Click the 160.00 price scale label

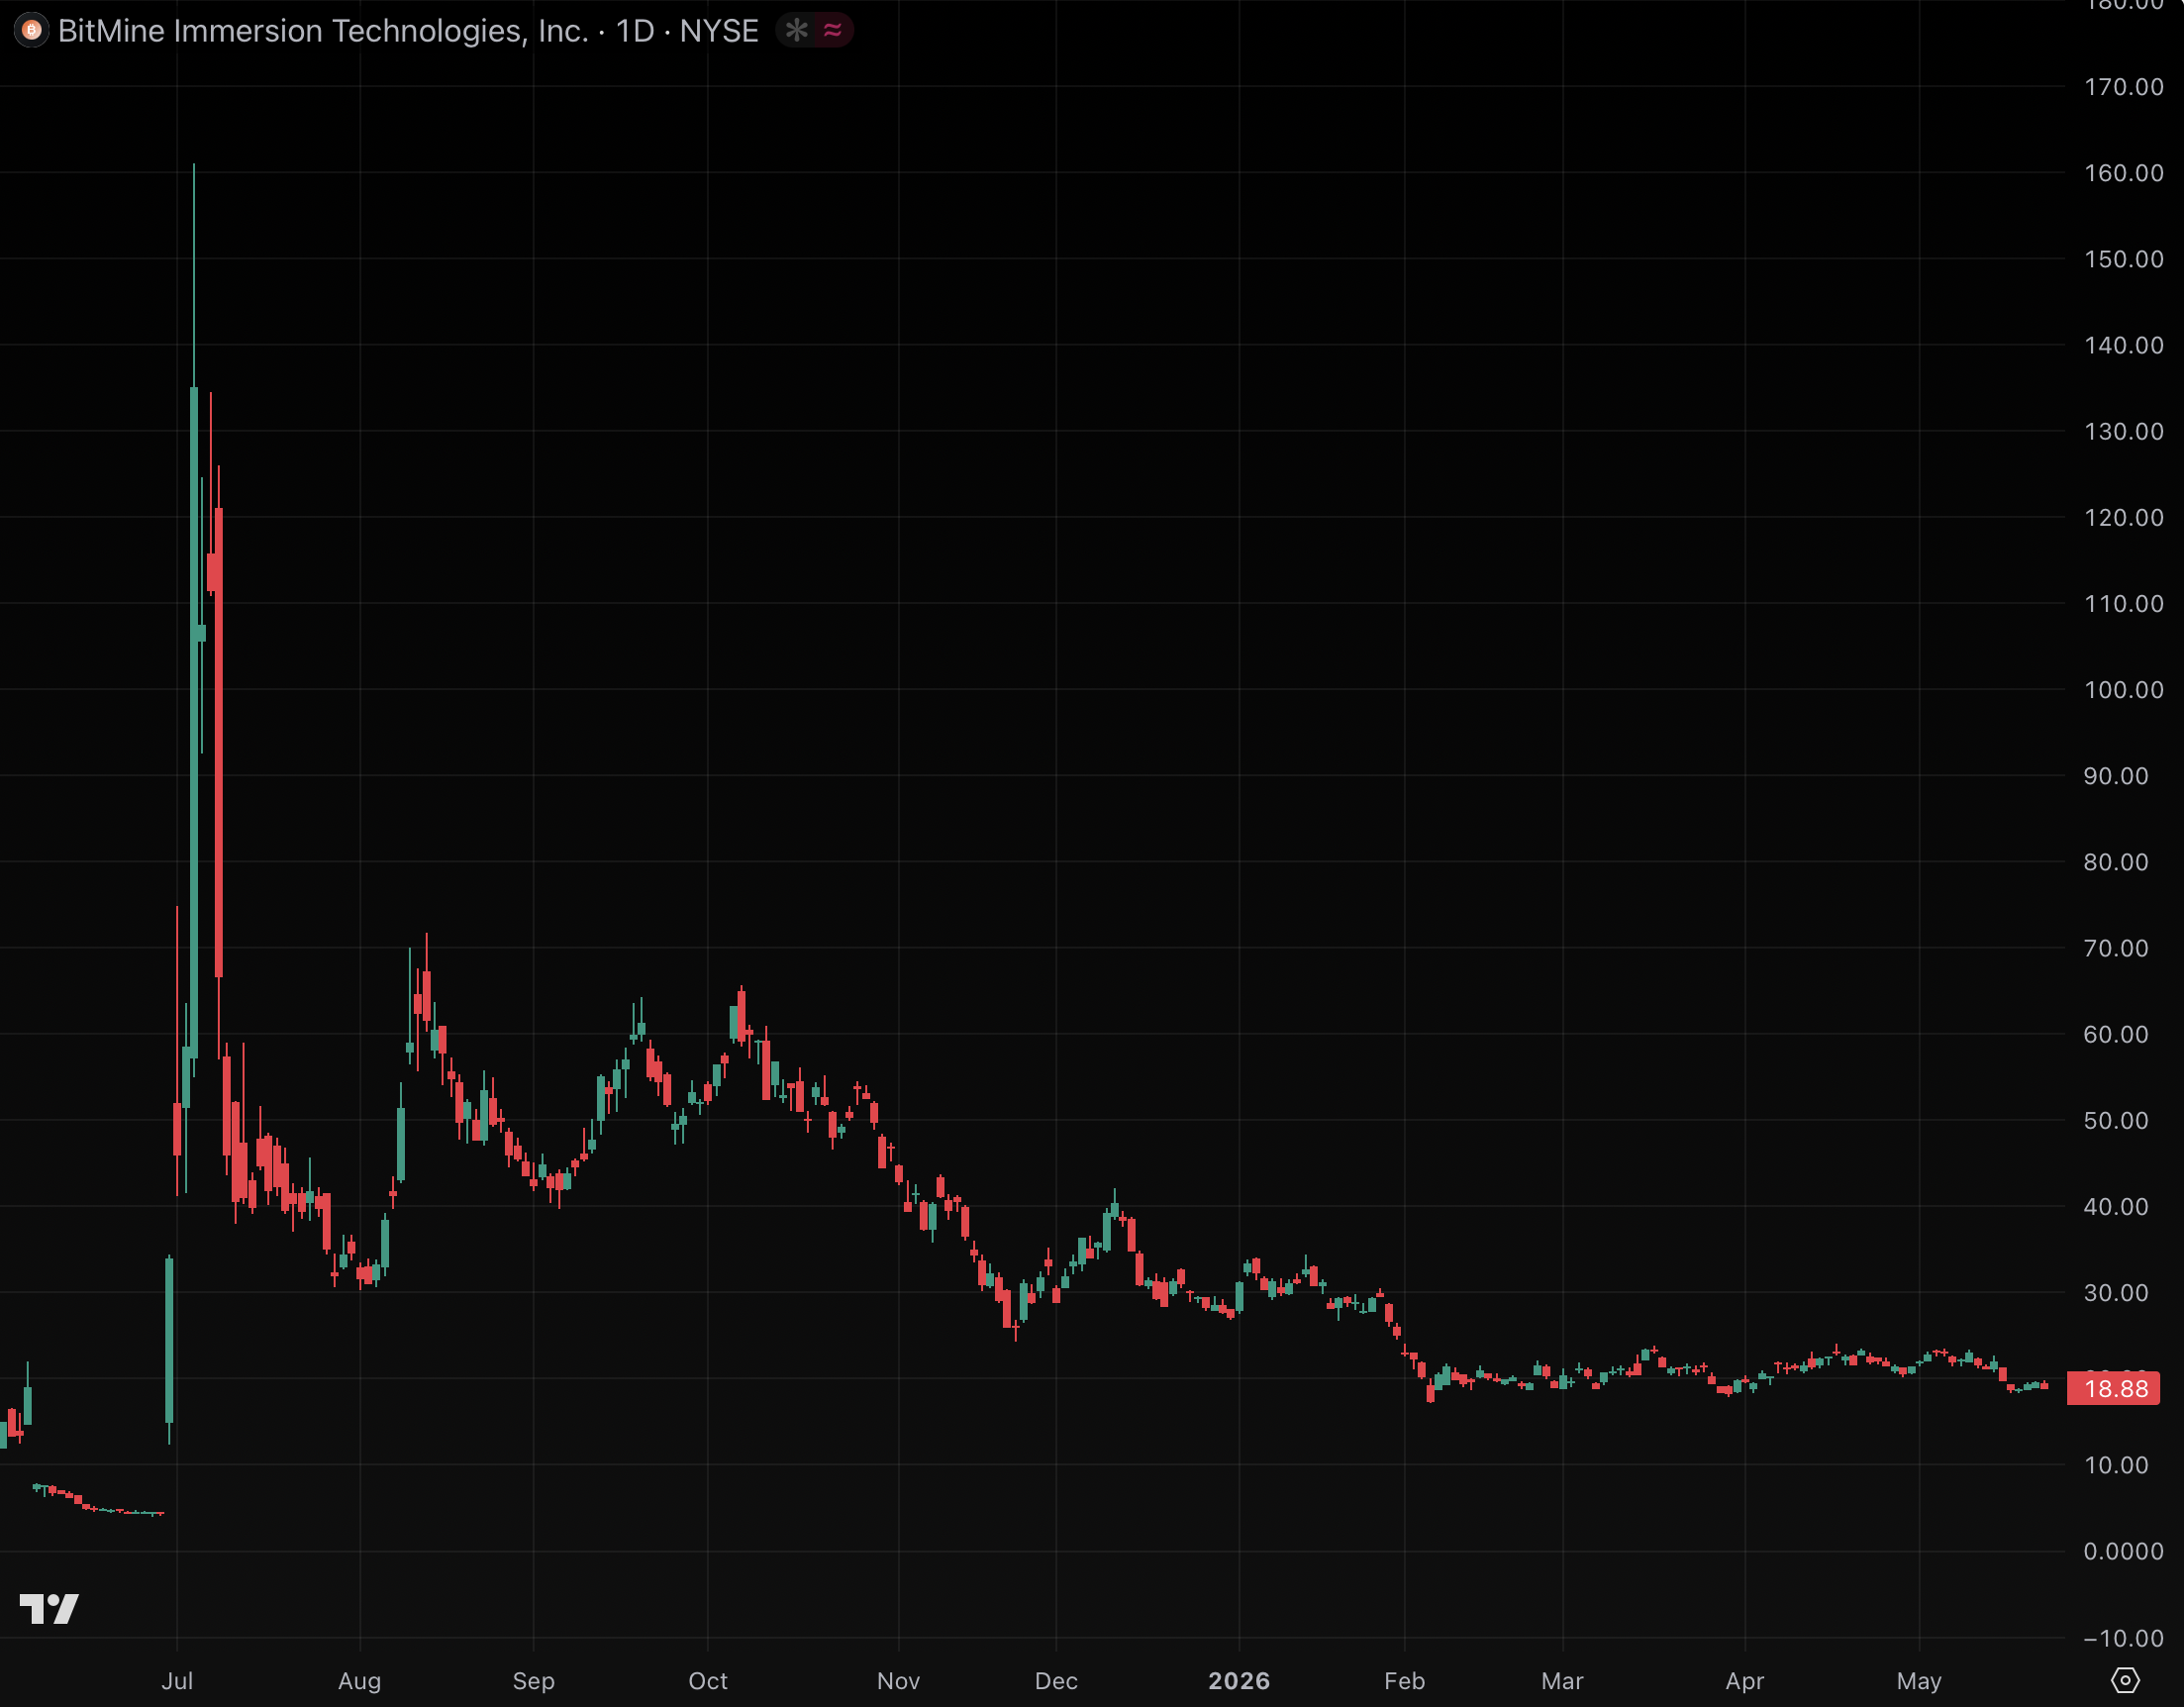point(2124,173)
